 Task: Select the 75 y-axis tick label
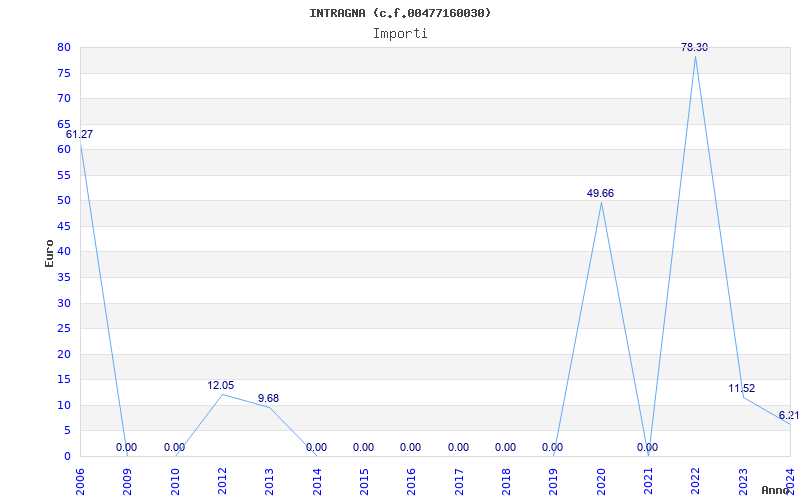pyautogui.click(x=64, y=73)
